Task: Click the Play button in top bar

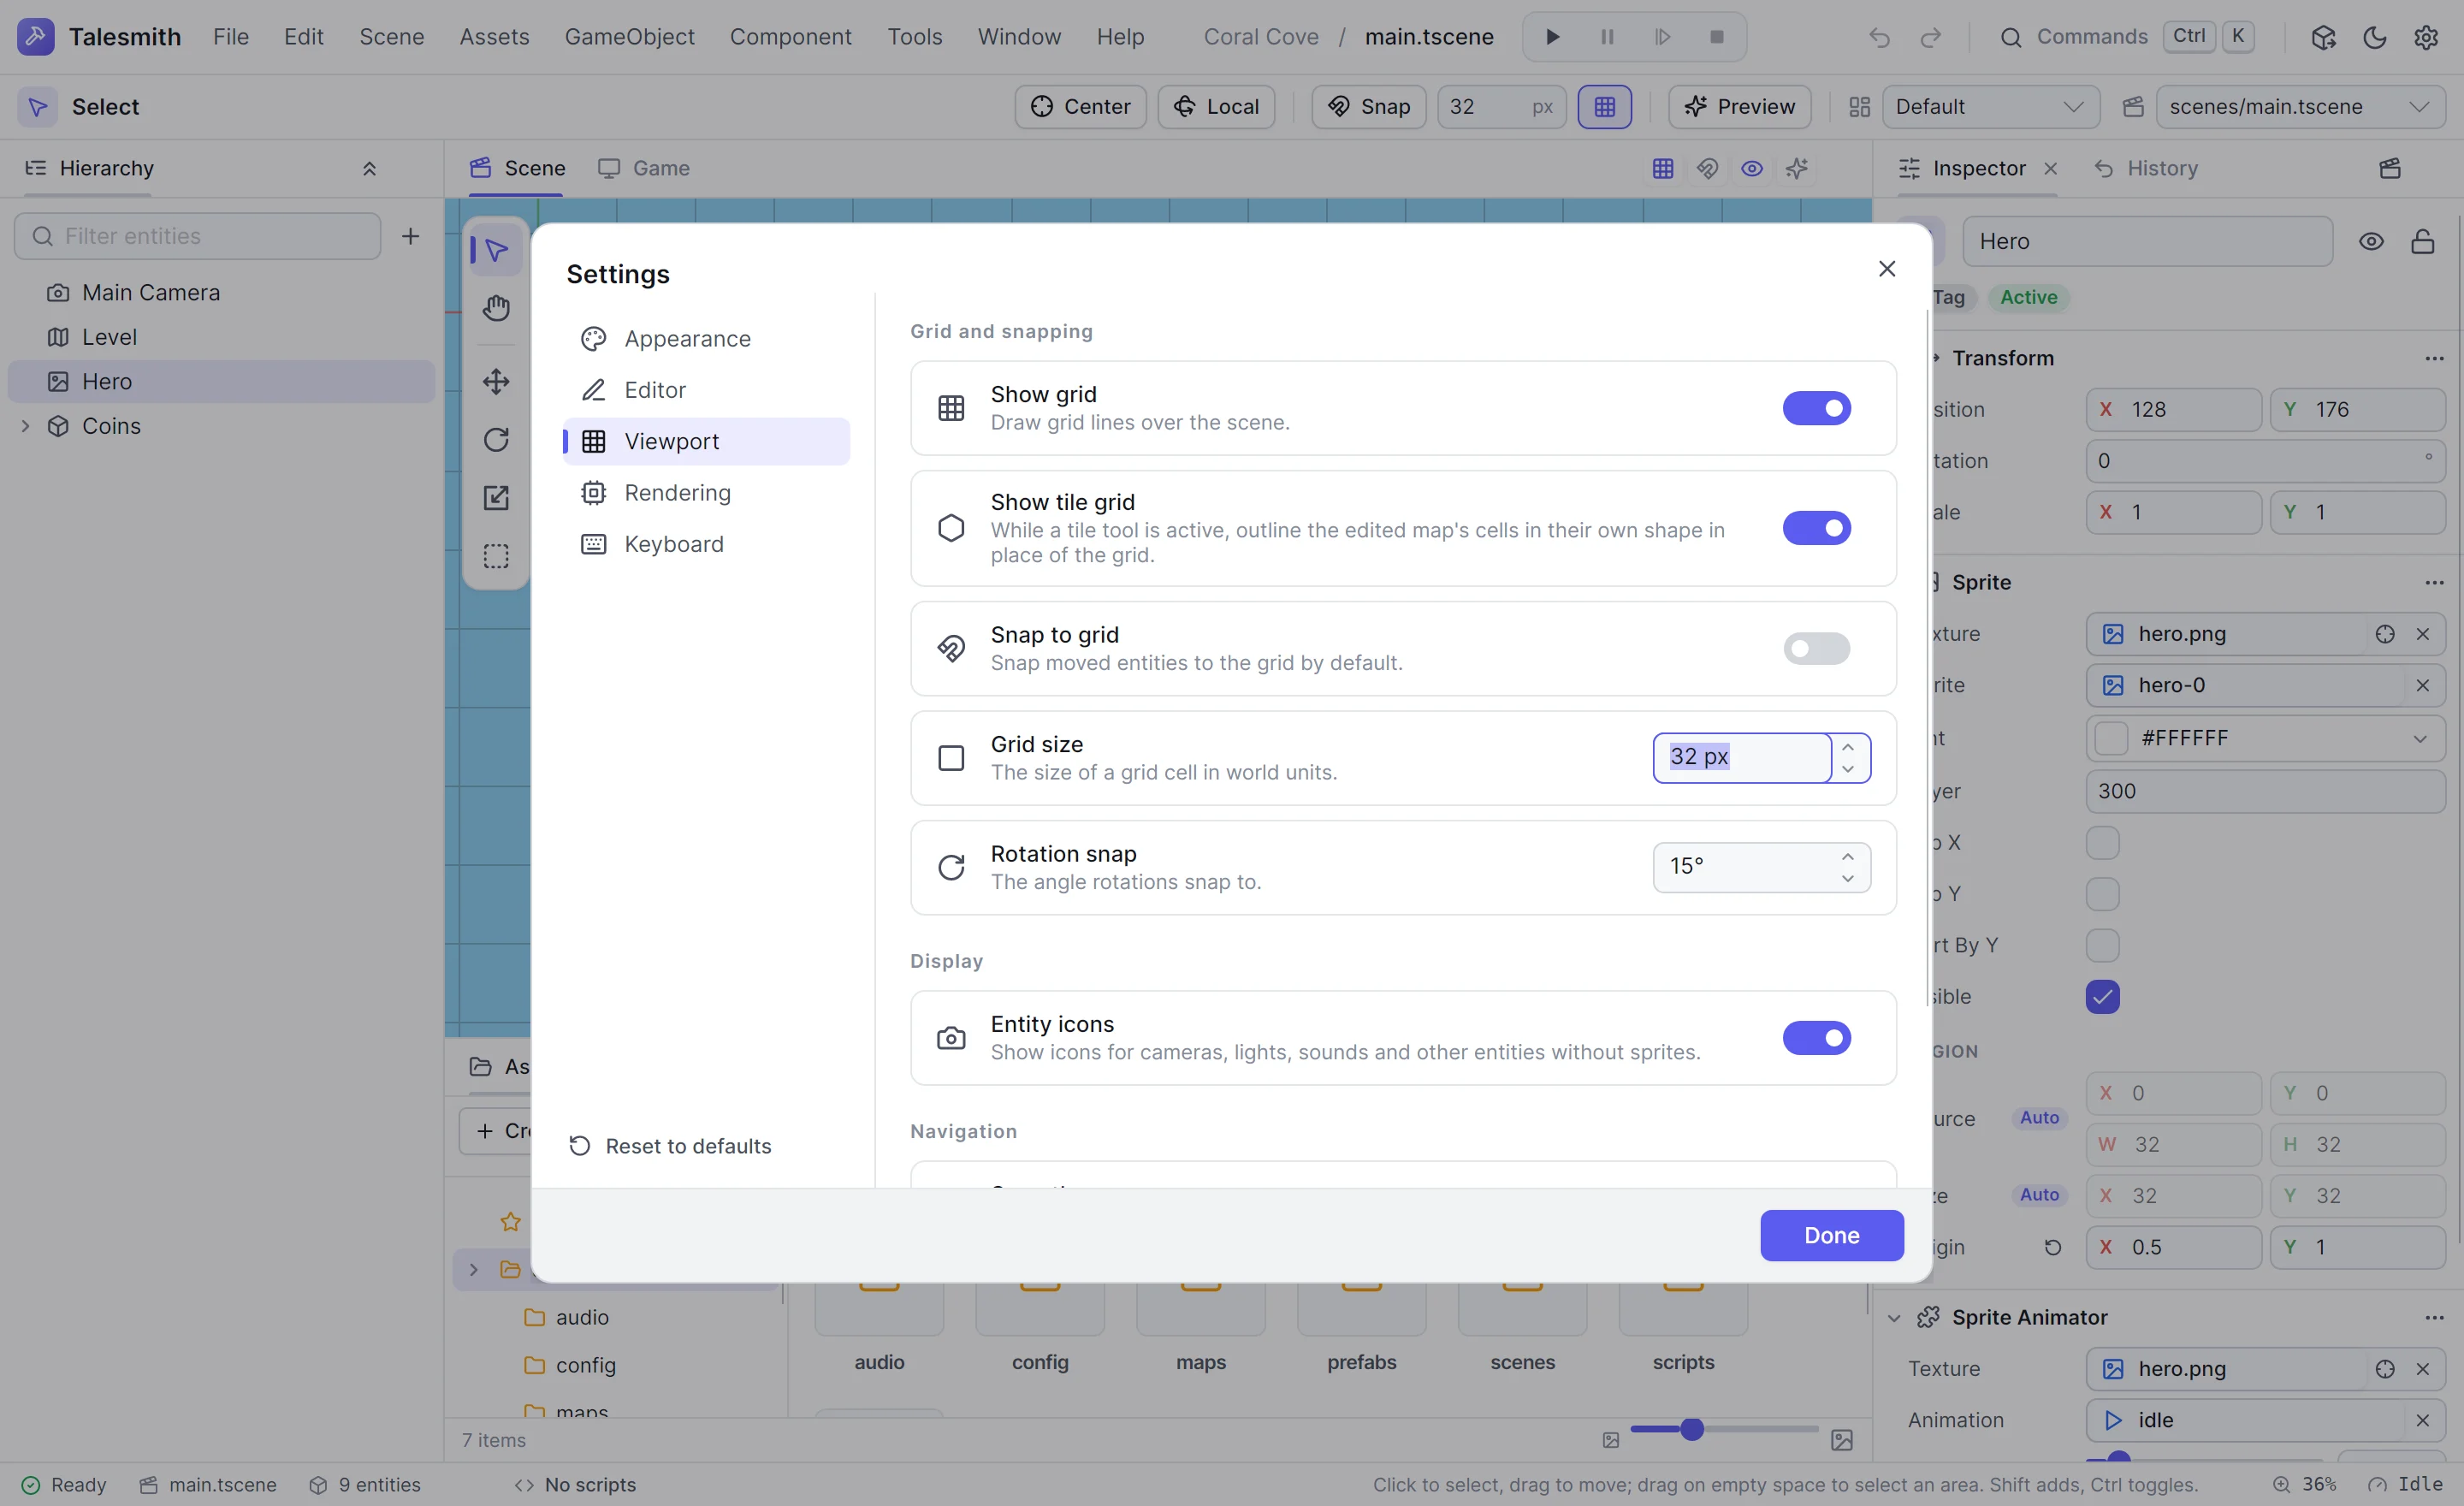Action: (x=1553, y=37)
